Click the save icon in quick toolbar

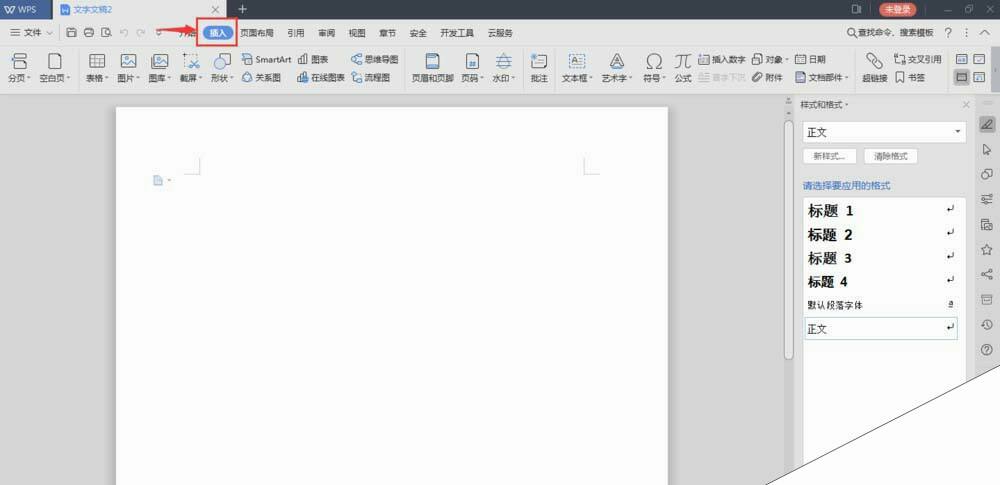(71, 33)
